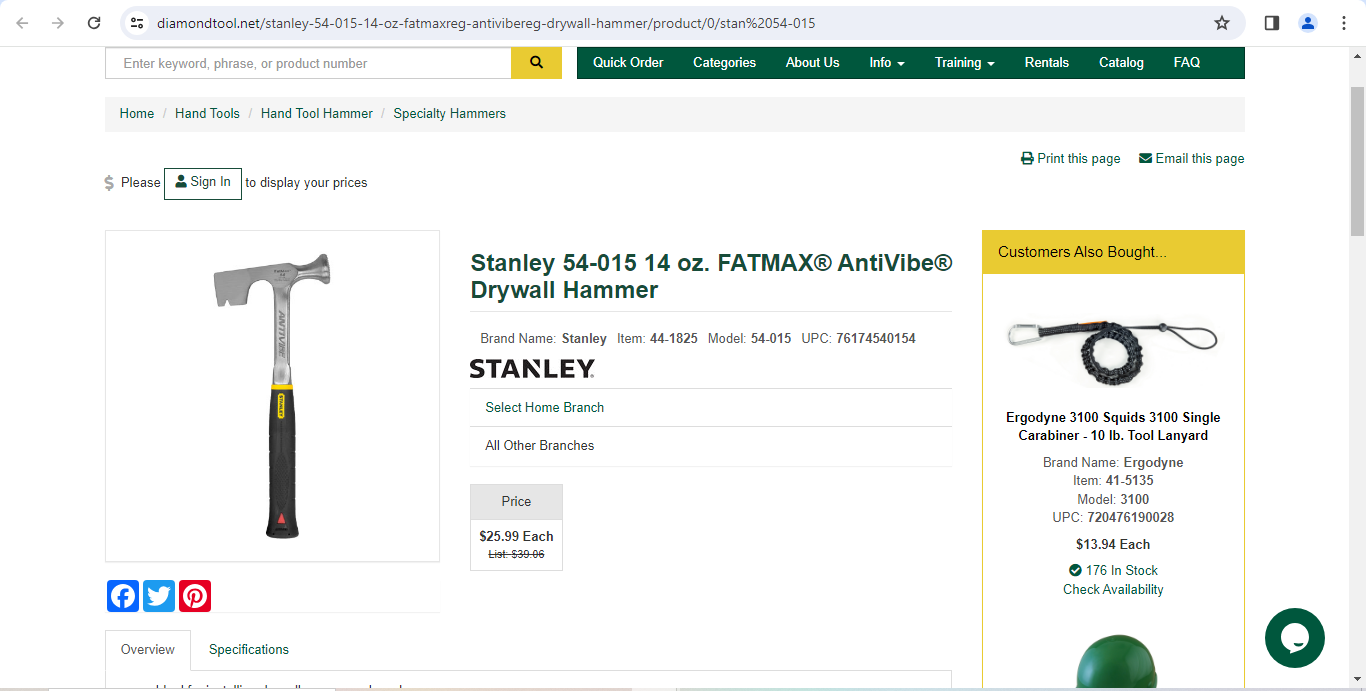Expand the Info dropdown menu
The image size is (1366, 691).
[x=887, y=62]
